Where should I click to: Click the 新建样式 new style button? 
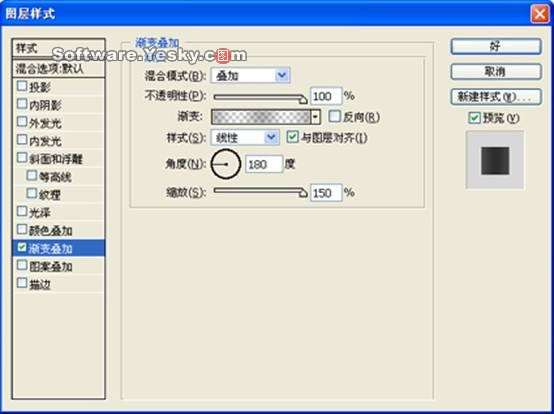pyautogui.click(x=496, y=96)
